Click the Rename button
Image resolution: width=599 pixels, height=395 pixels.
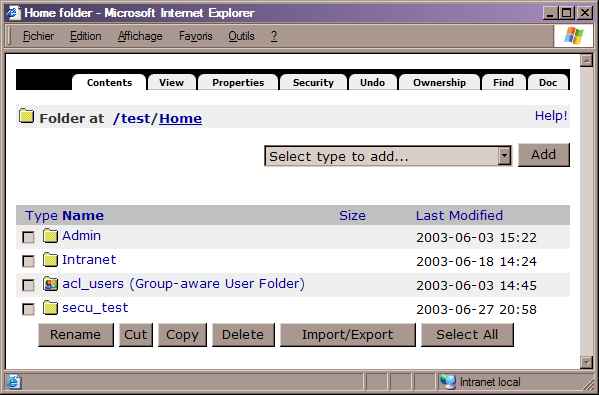(x=76, y=335)
